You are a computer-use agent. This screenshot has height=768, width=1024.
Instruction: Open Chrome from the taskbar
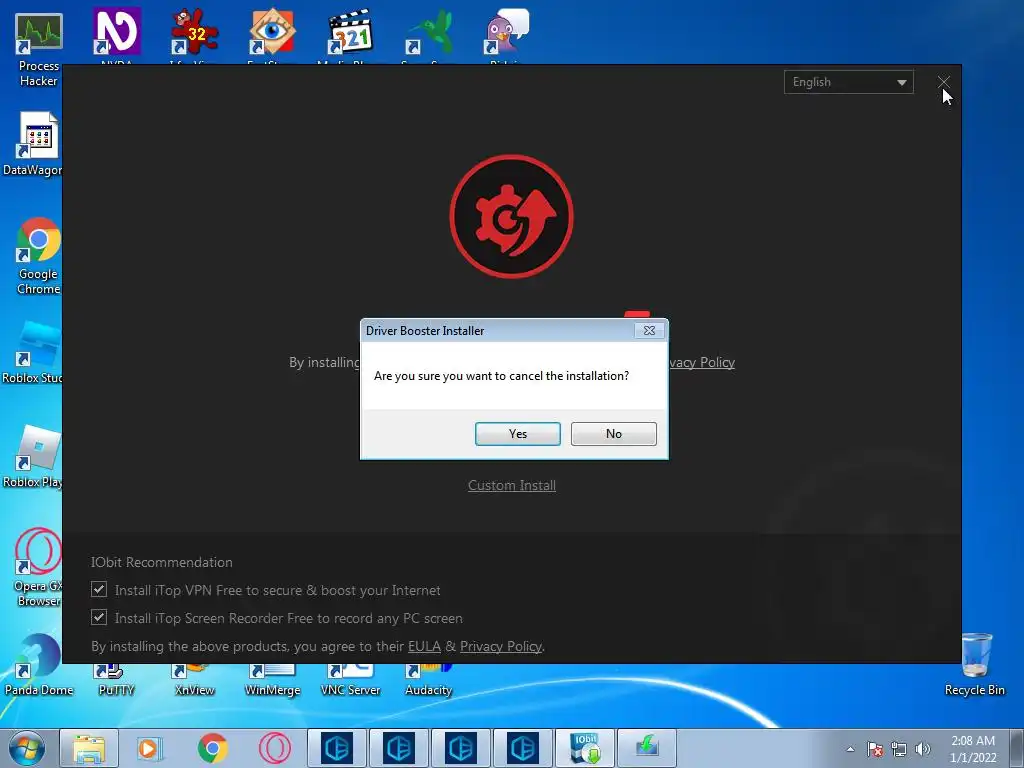tap(212, 748)
